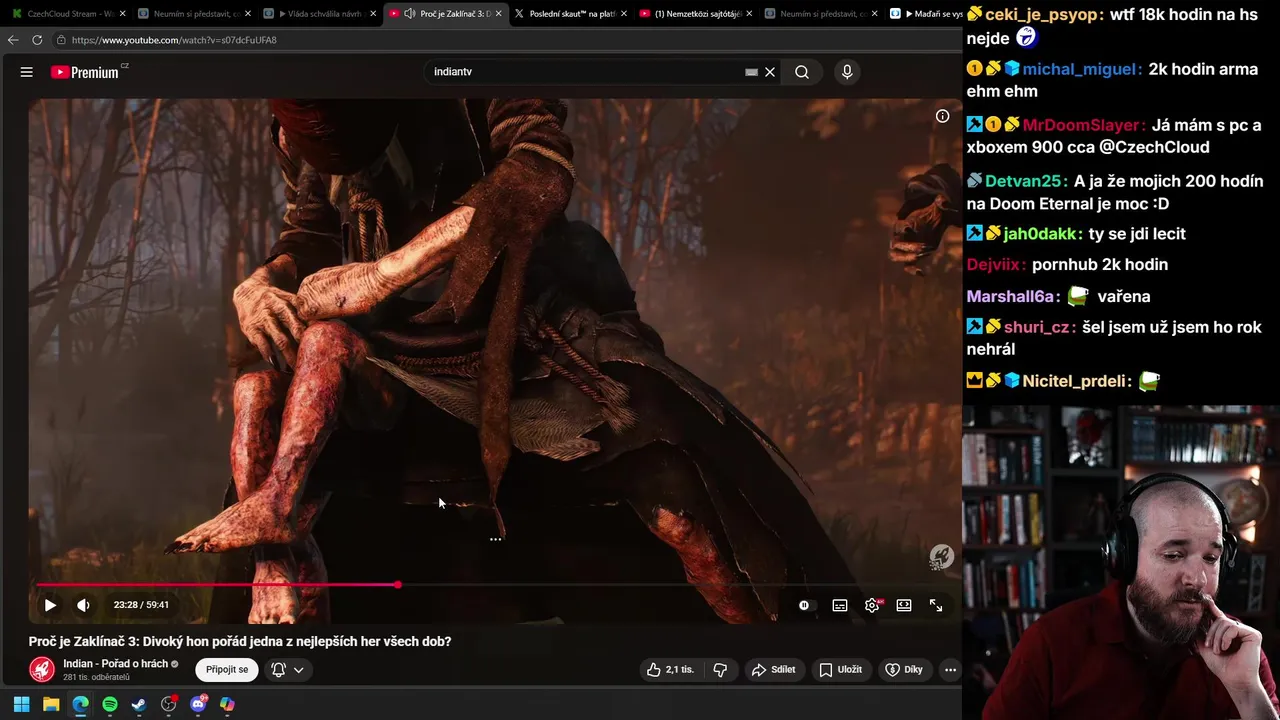Reload the YouTube page
This screenshot has height=720, width=1280.
pos(37,40)
